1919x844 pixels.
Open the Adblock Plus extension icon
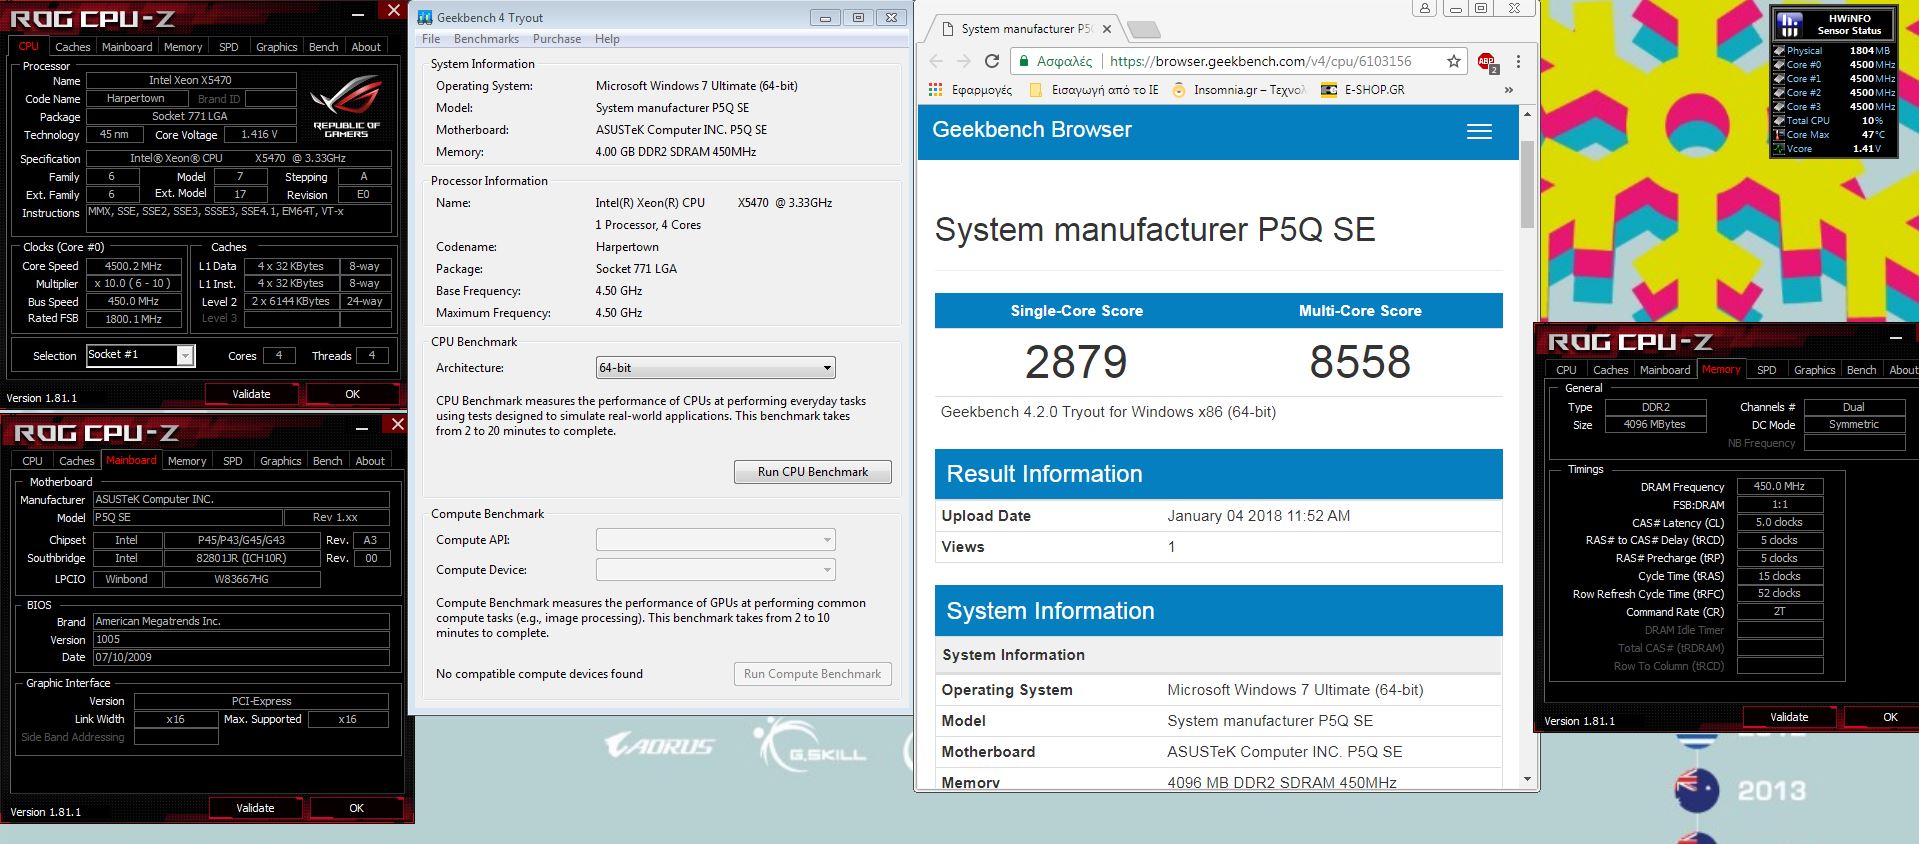[x=1487, y=62]
